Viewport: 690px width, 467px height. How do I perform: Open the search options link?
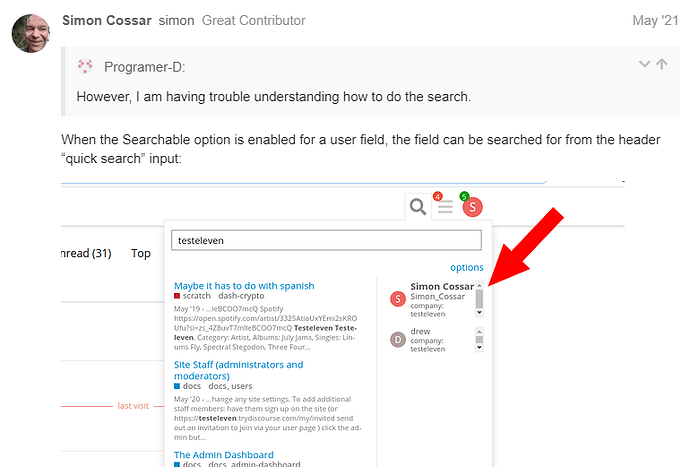[x=466, y=268]
